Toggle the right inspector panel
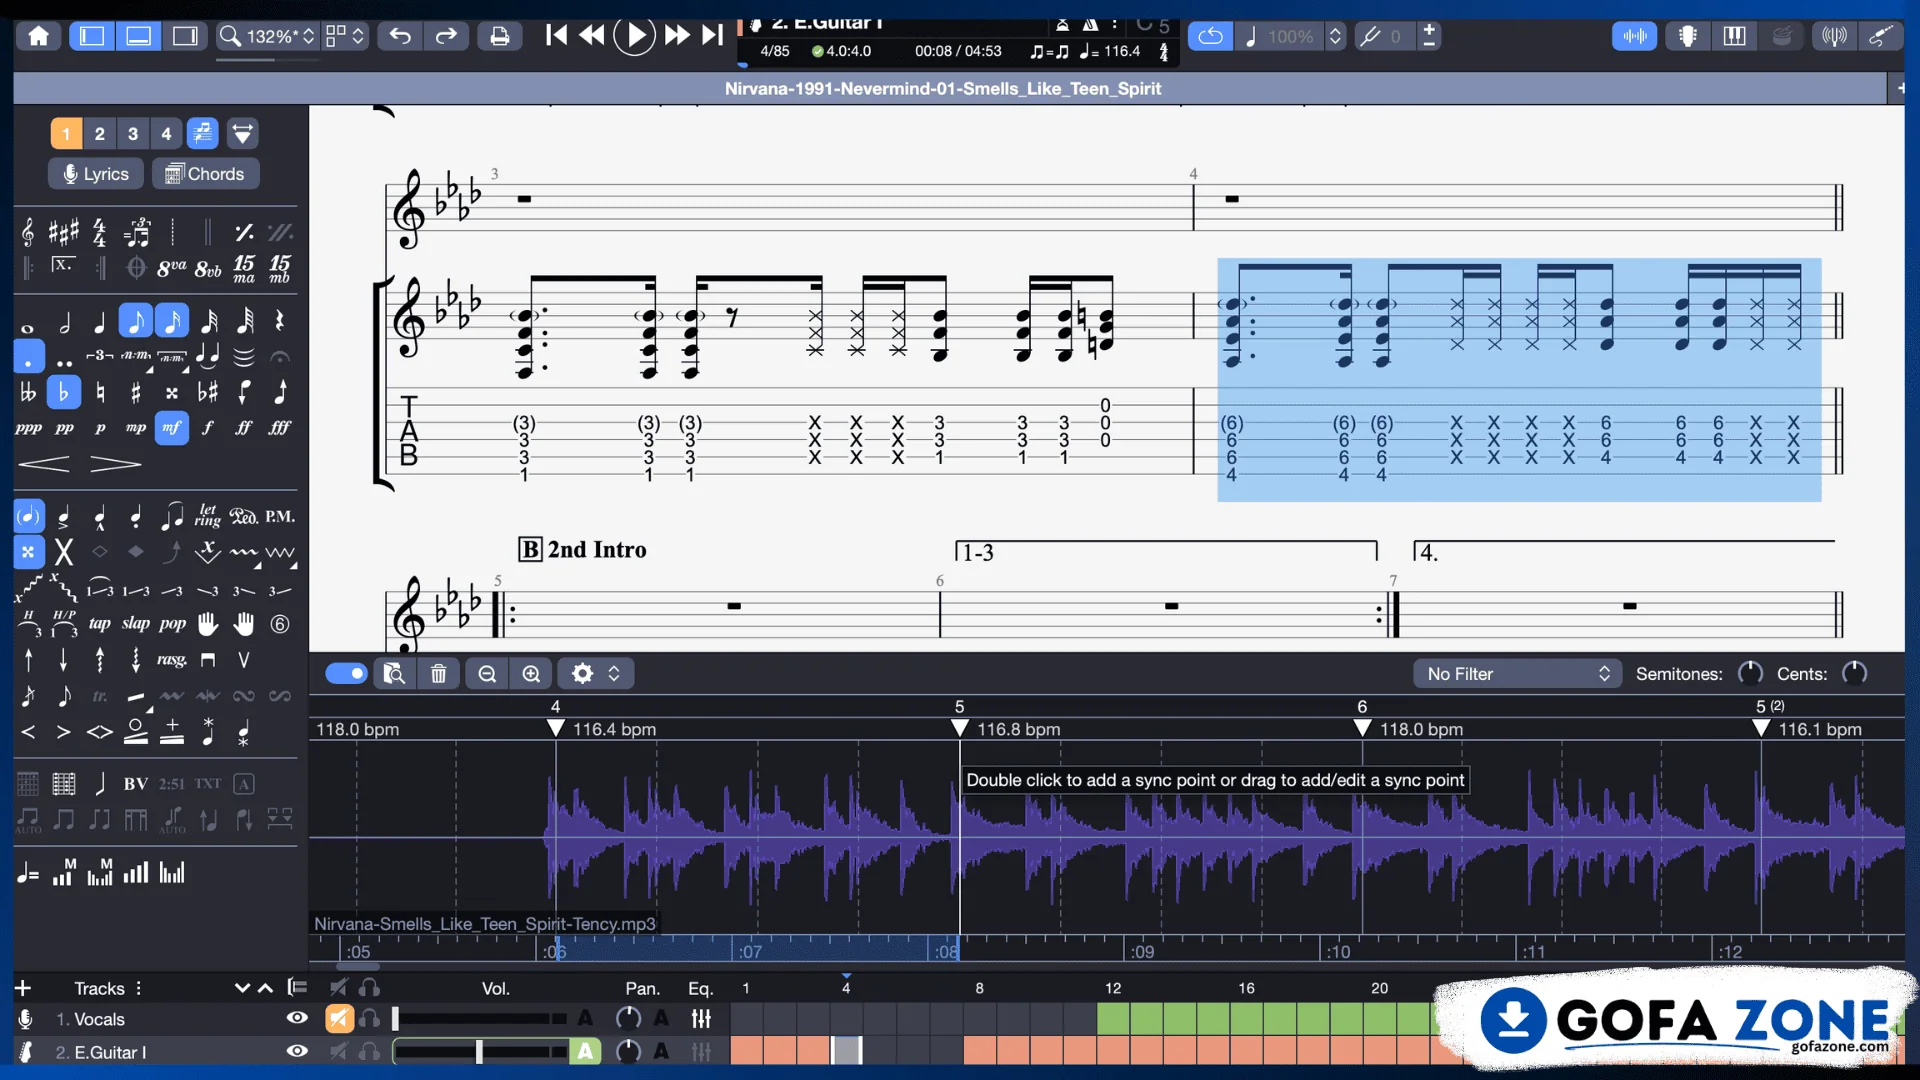The width and height of the screenshot is (1920, 1080). point(185,36)
